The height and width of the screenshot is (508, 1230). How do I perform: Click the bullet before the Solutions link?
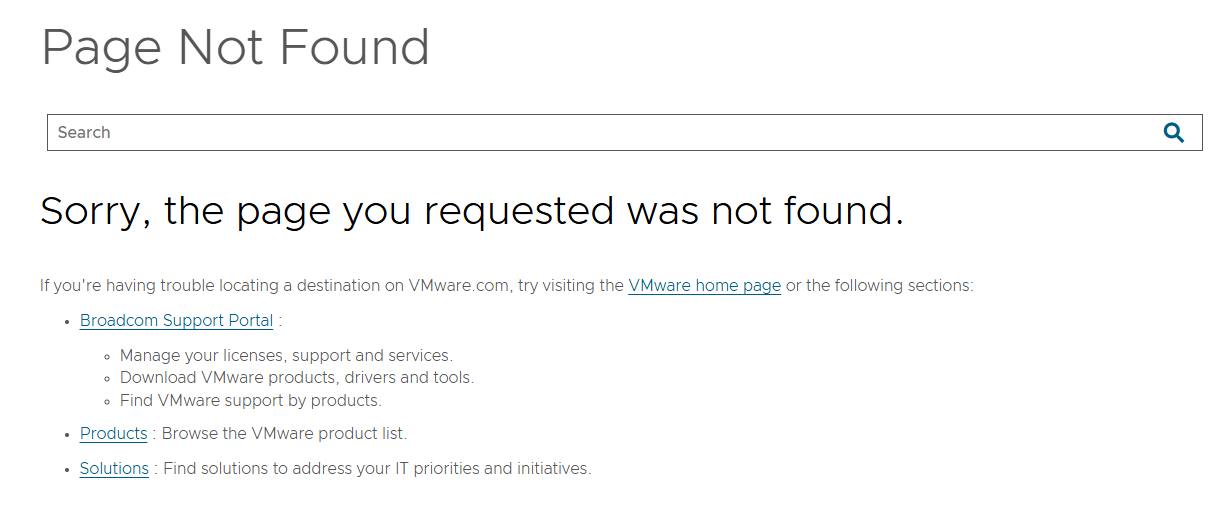pos(67,470)
